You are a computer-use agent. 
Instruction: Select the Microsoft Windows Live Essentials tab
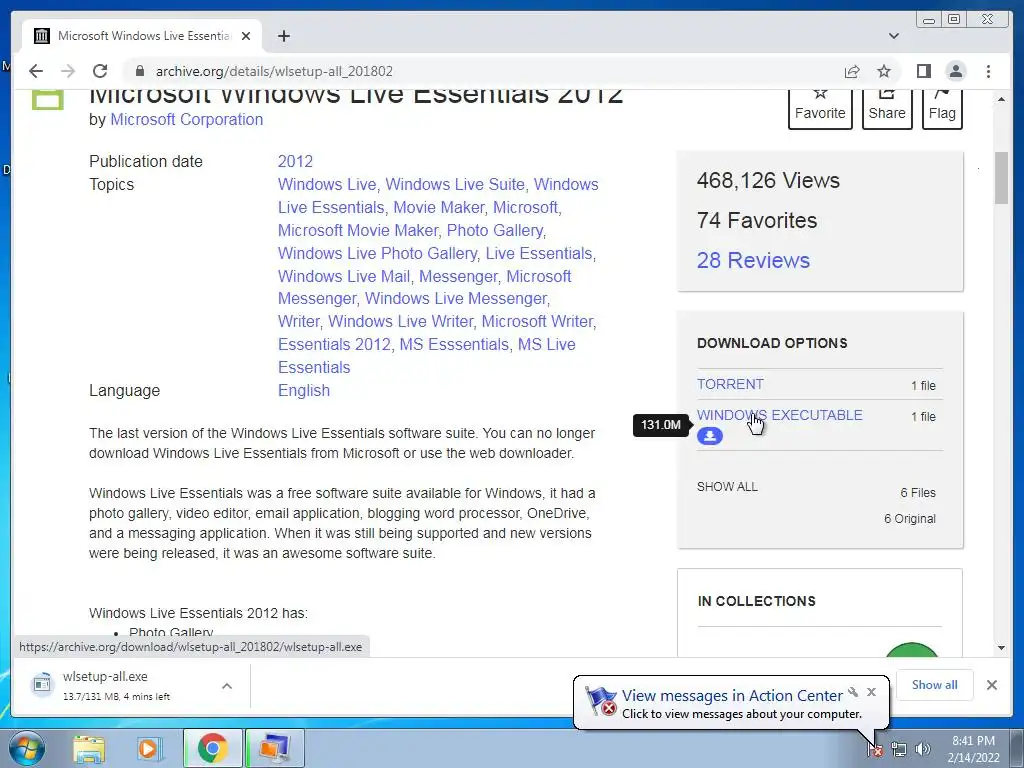(x=142, y=36)
